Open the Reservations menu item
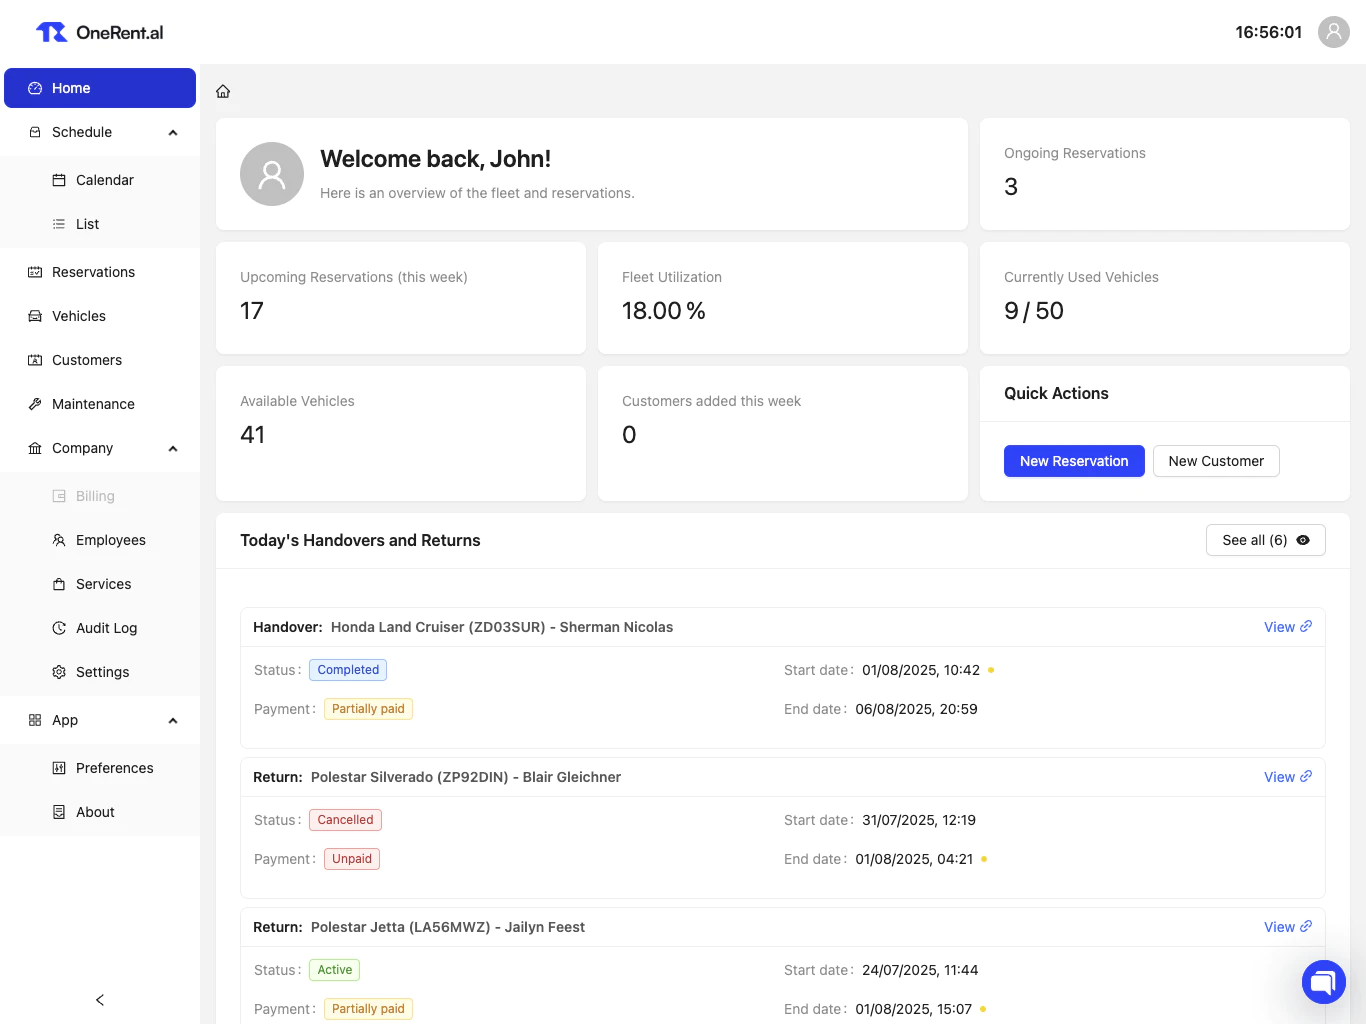The width and height of the screenshot is (1366, 1024). [x=100, y=272]
